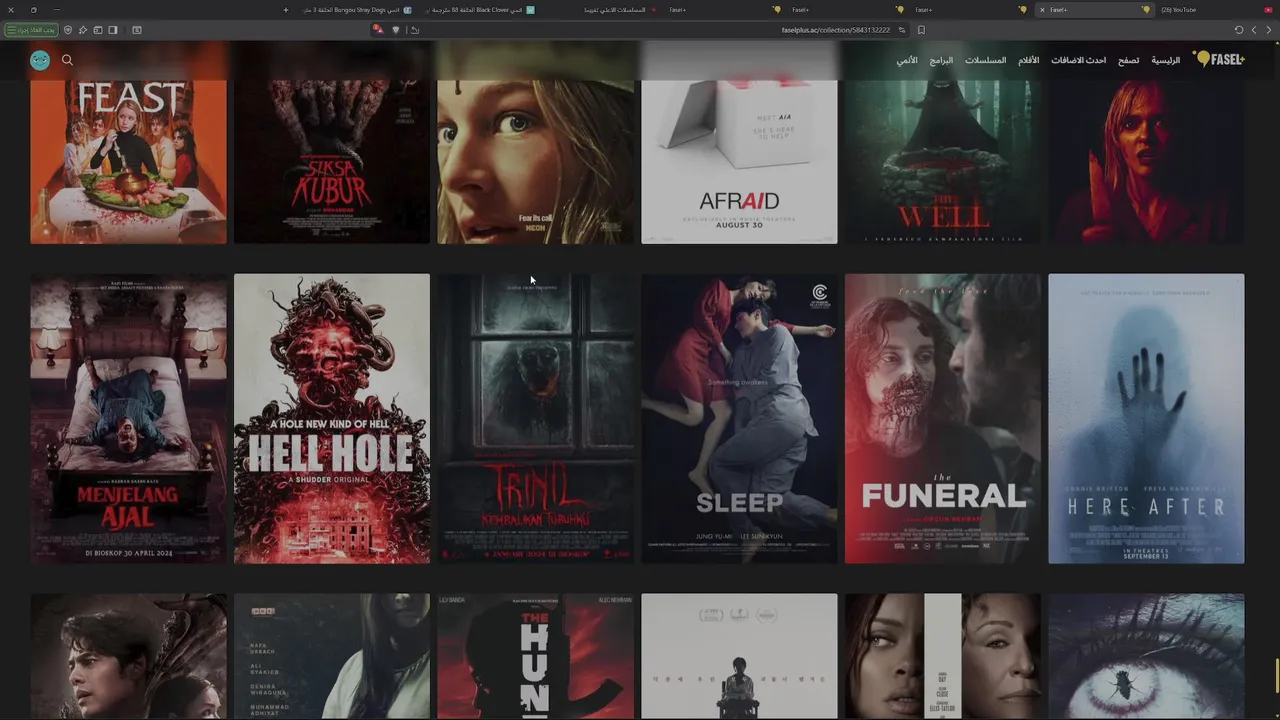Screen dimensions: 1280x720
Task: Open the green browser menu button
Action: [31, 30]
